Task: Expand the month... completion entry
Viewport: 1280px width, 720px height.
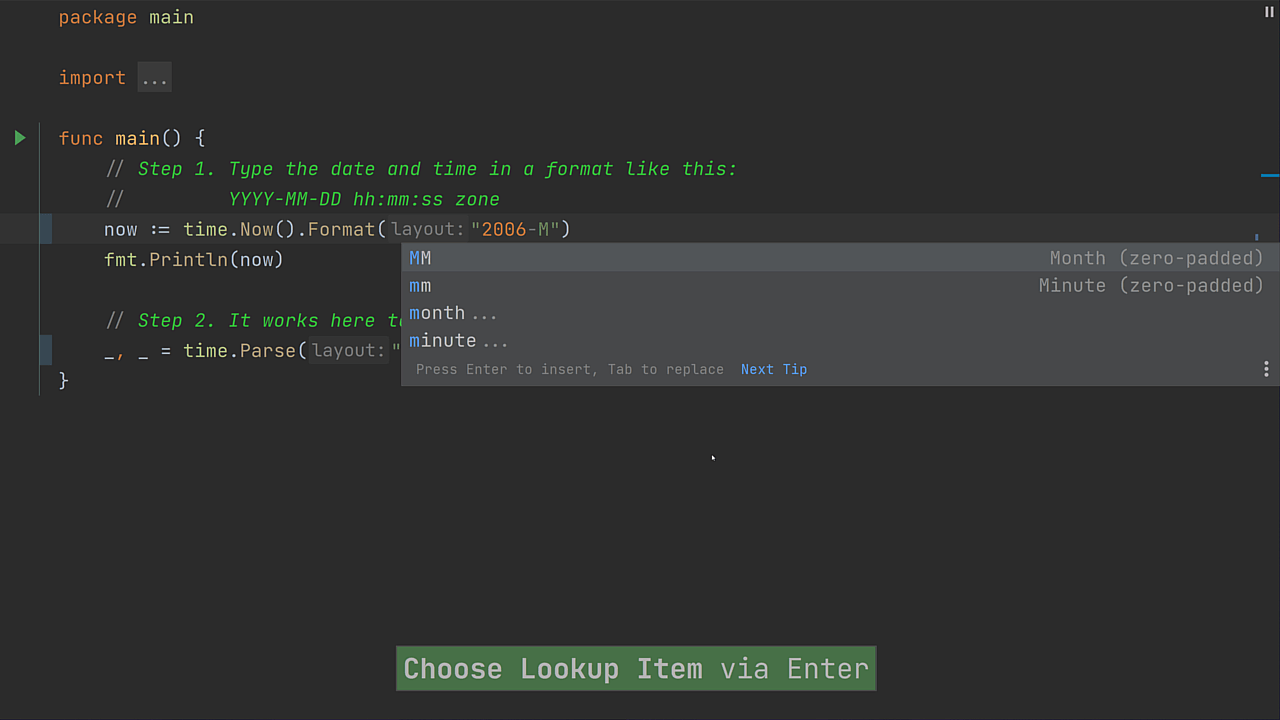Action: pos(453,313)
